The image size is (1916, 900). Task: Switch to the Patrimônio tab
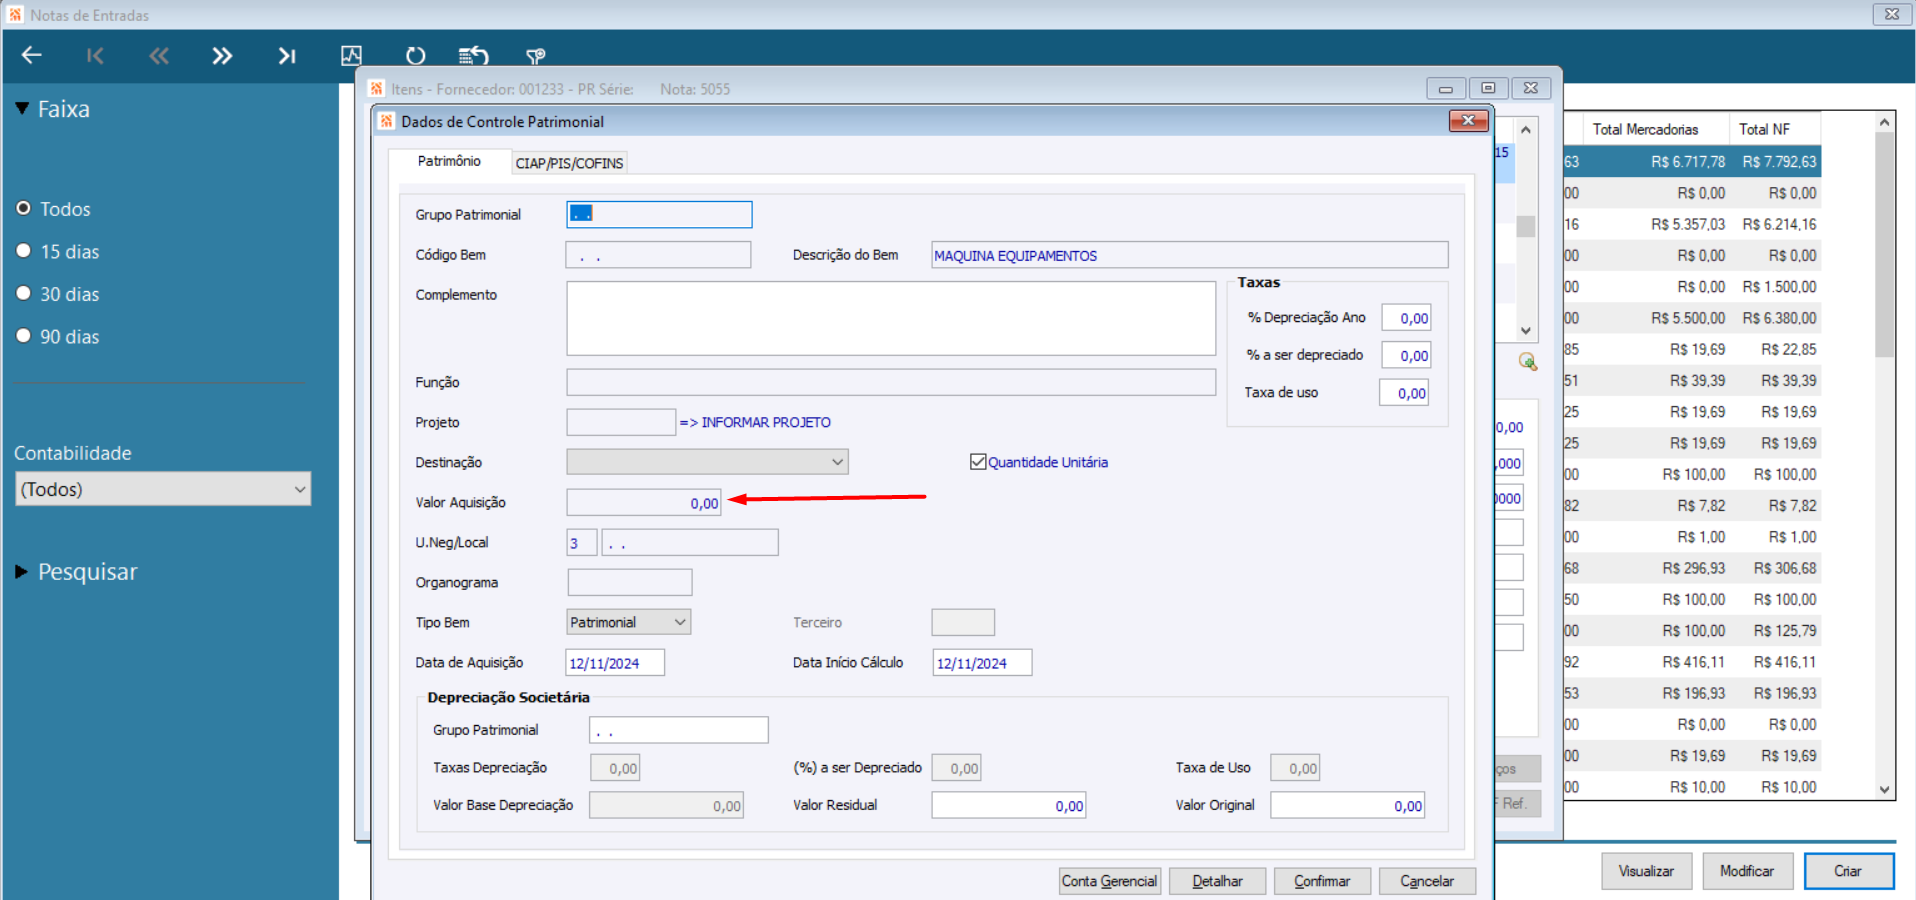point(449,161)
